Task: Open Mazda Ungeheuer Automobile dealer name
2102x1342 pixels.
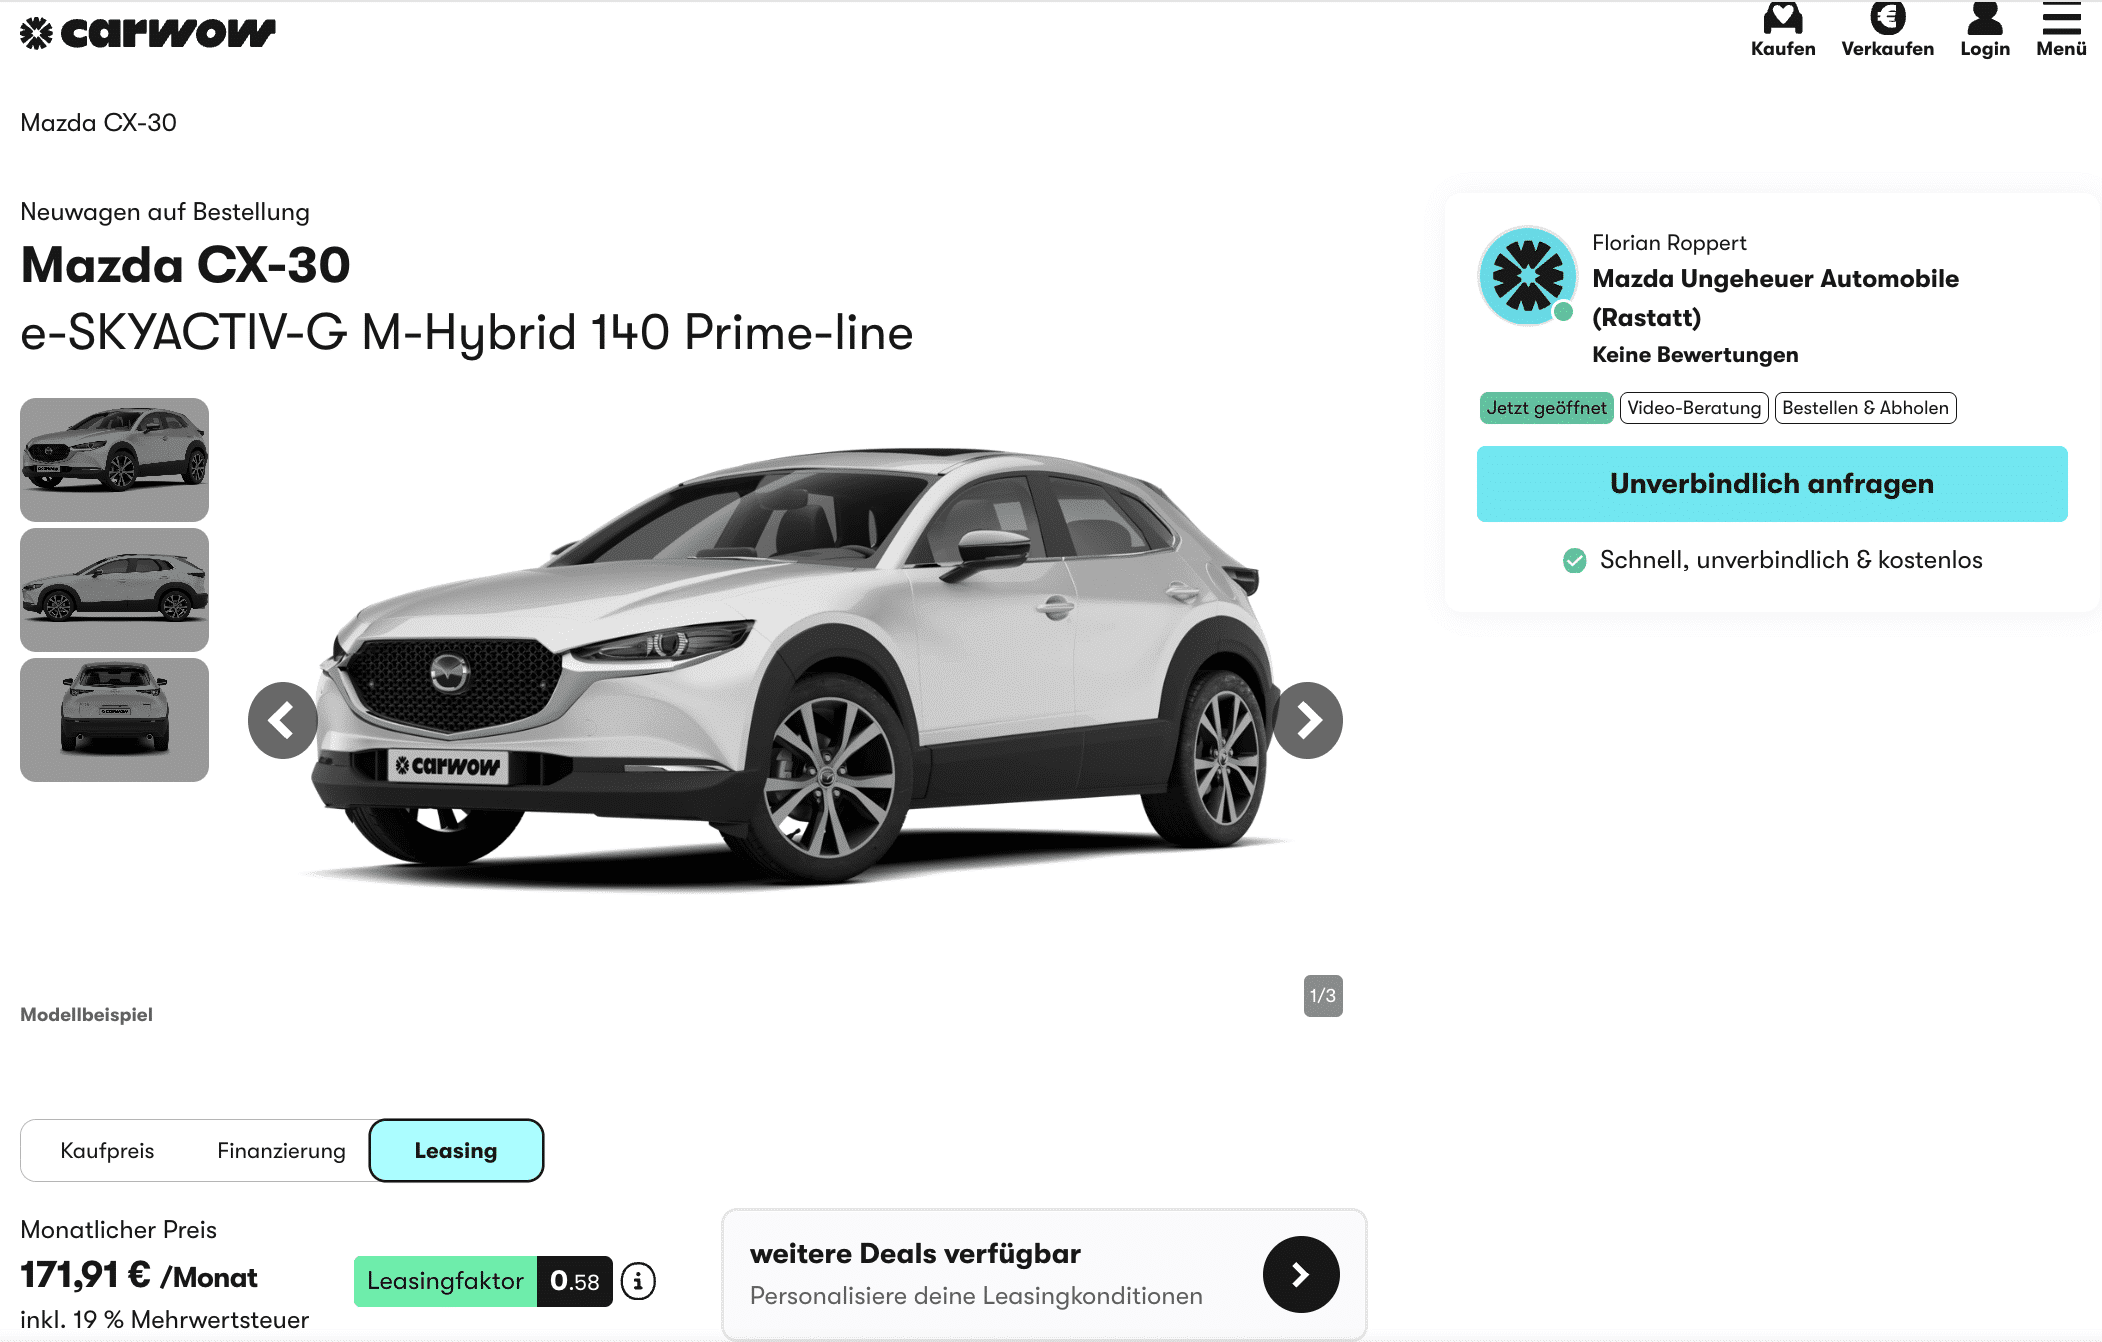Action: [1775, 298]
